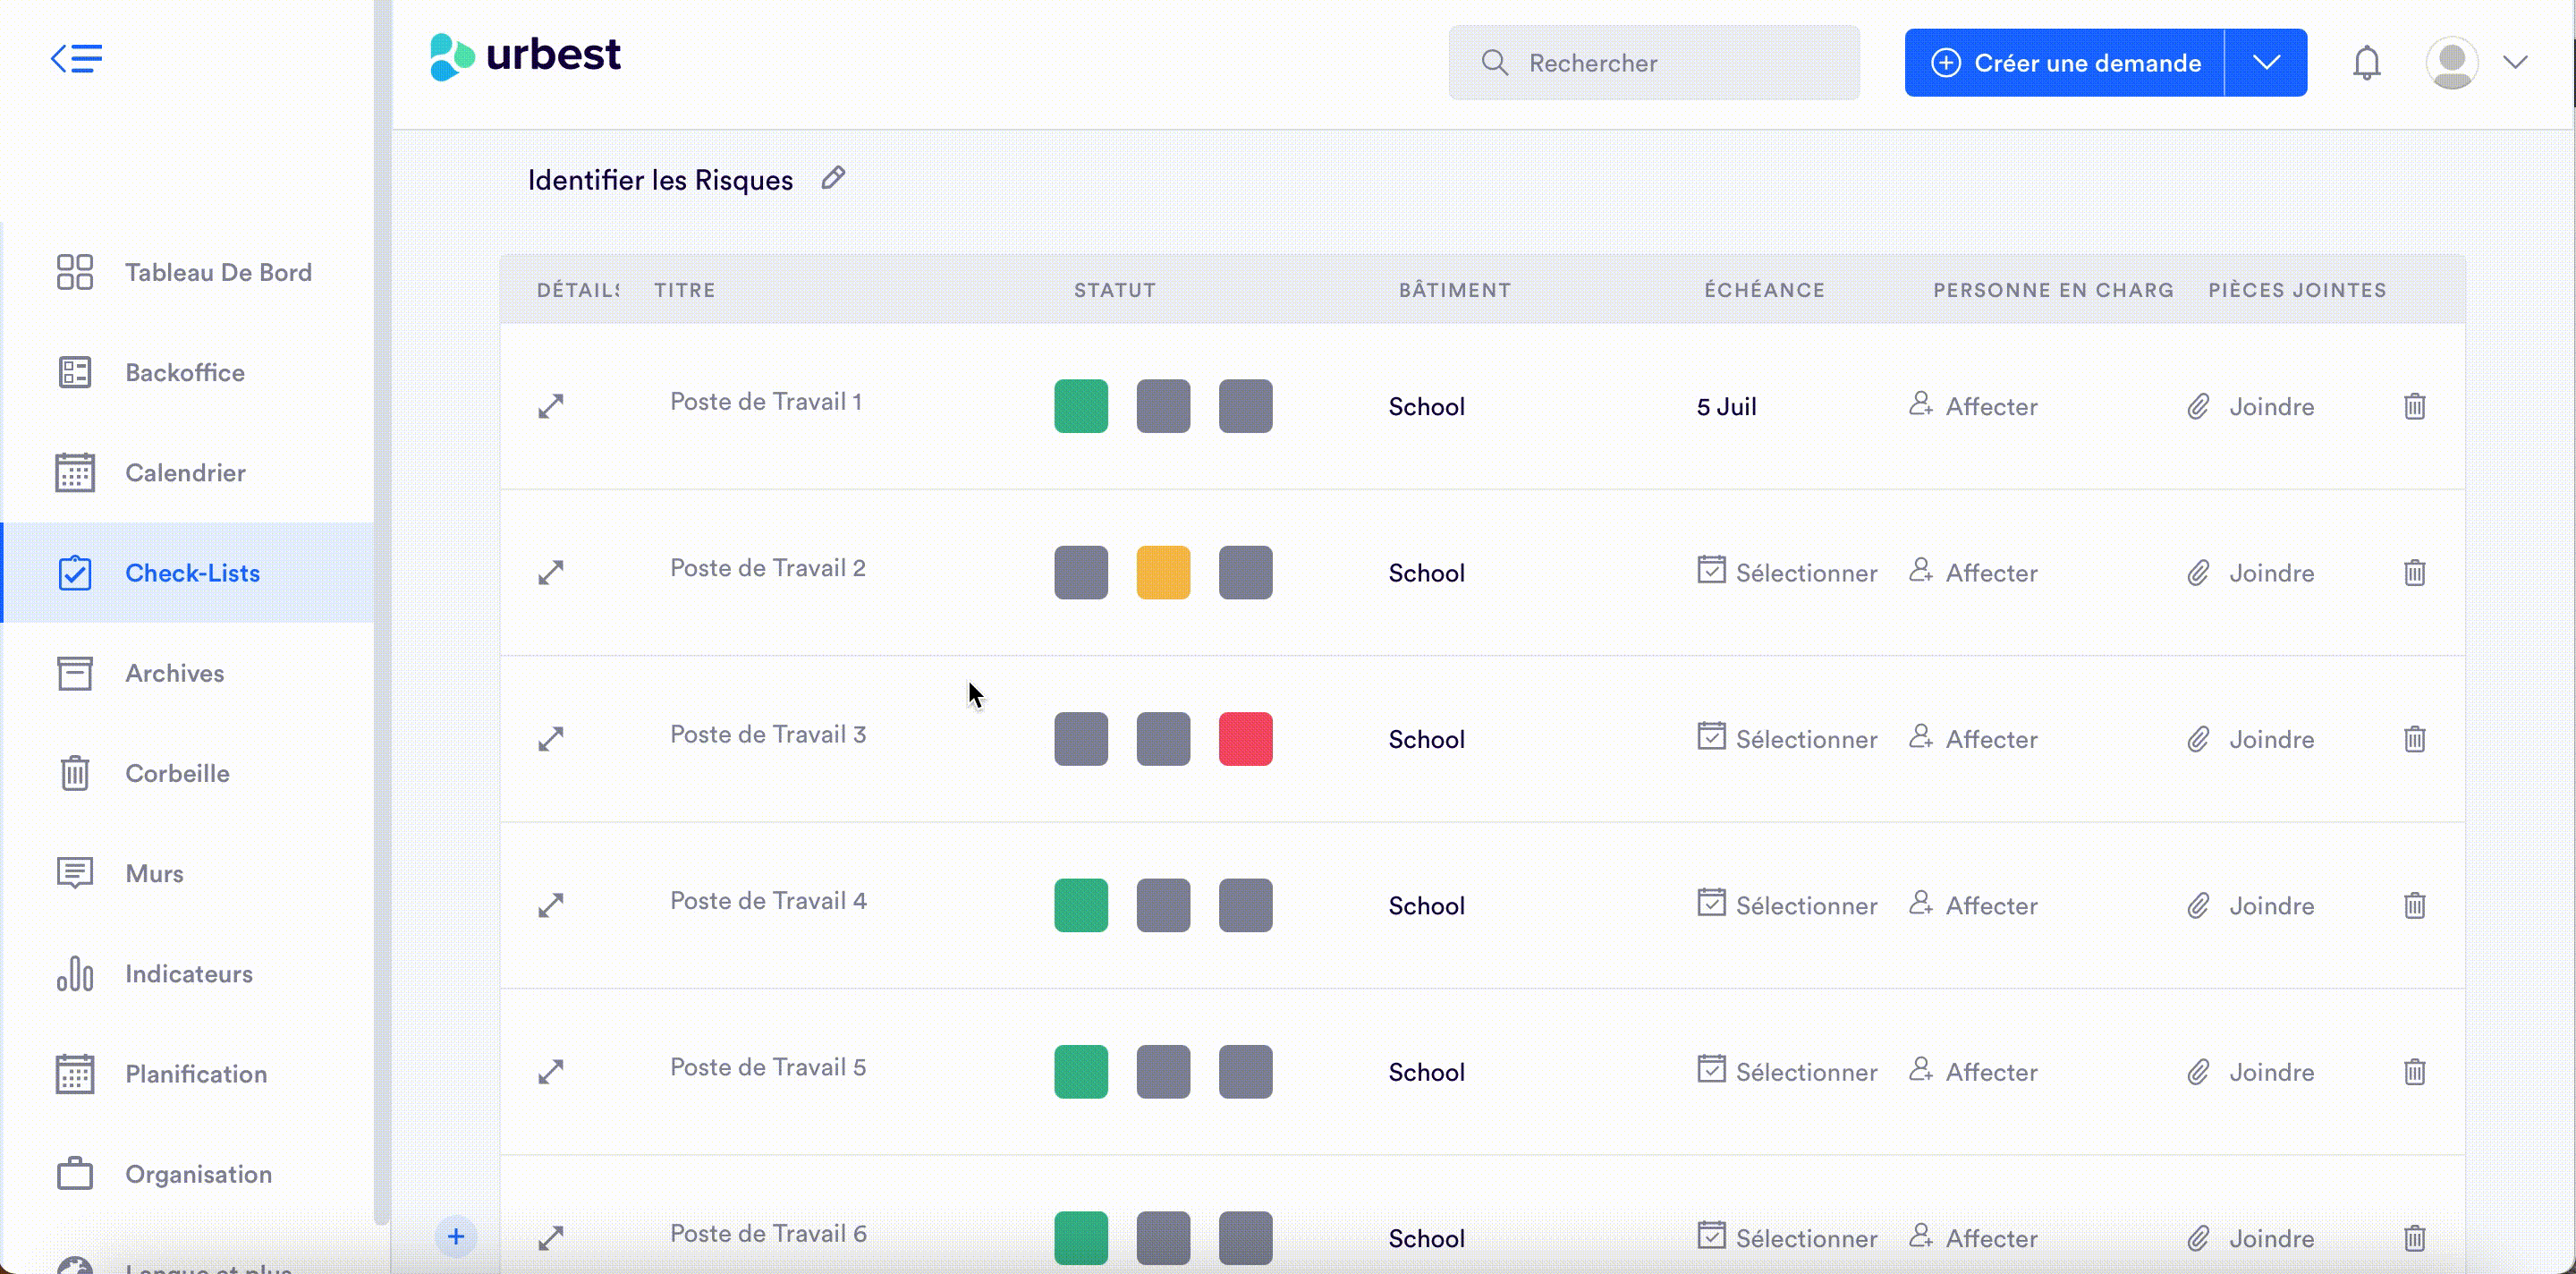Click the Créer une demande button
Screen dimensions: 2576x1274
coord(2065,63)
